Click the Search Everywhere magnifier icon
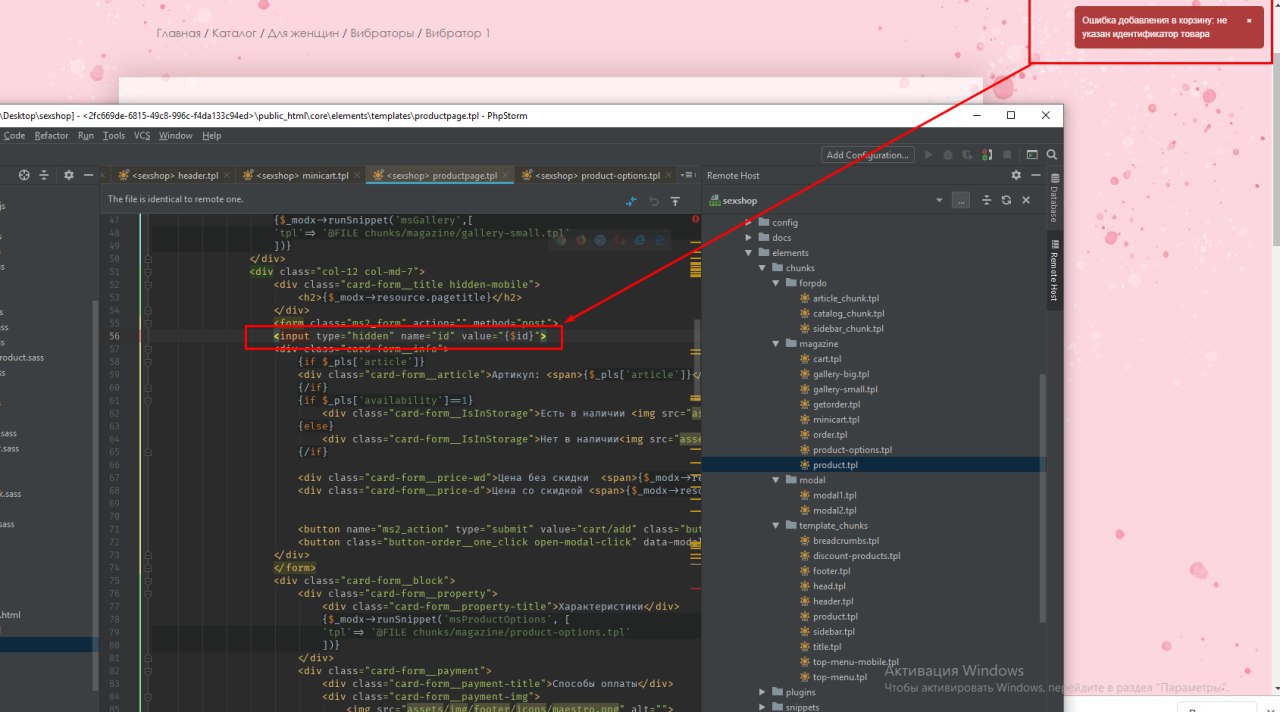 point(1051,155)
